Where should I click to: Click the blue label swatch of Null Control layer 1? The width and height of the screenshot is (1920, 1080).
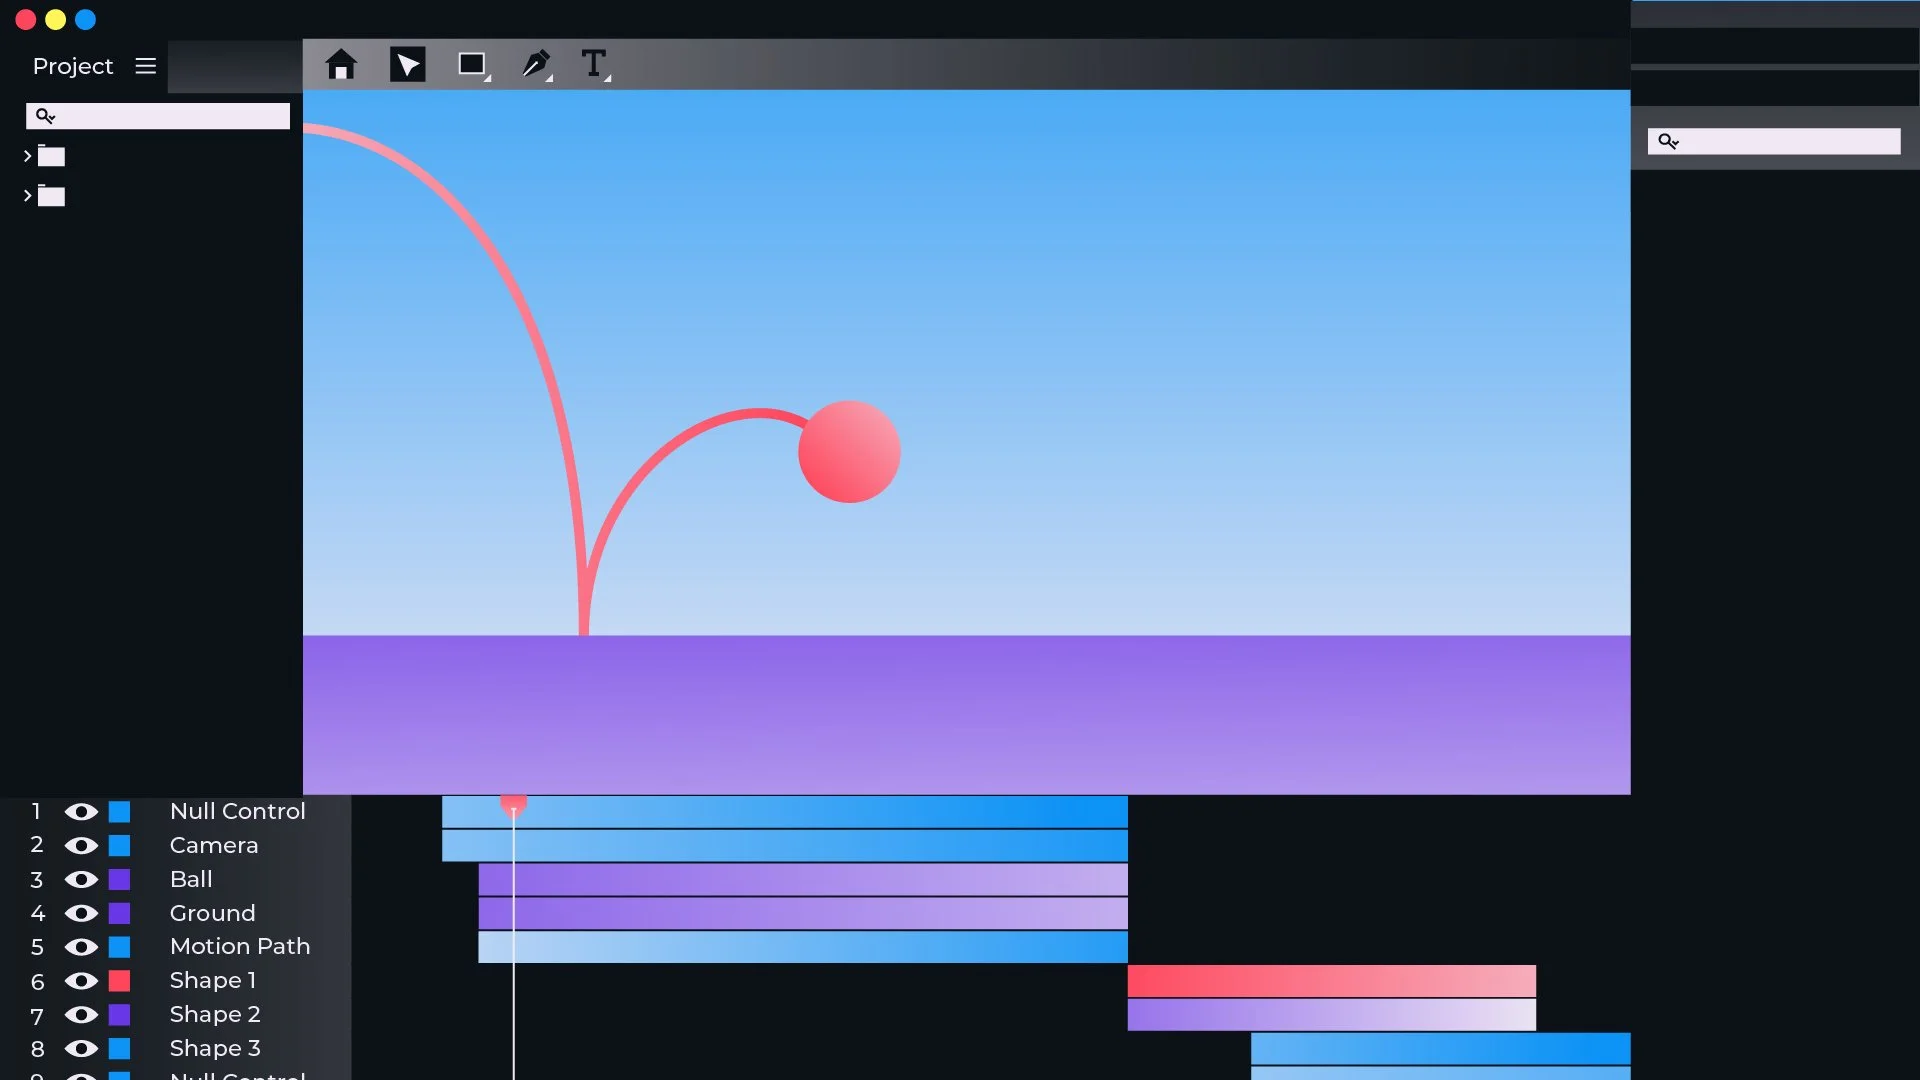[119, 812]
